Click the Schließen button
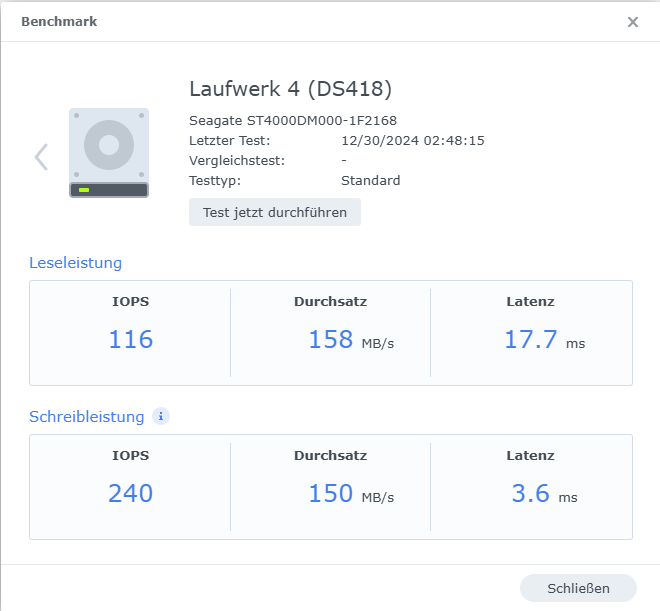The height and width of the screenshot is (611, 660). click(x=578, y=588)
